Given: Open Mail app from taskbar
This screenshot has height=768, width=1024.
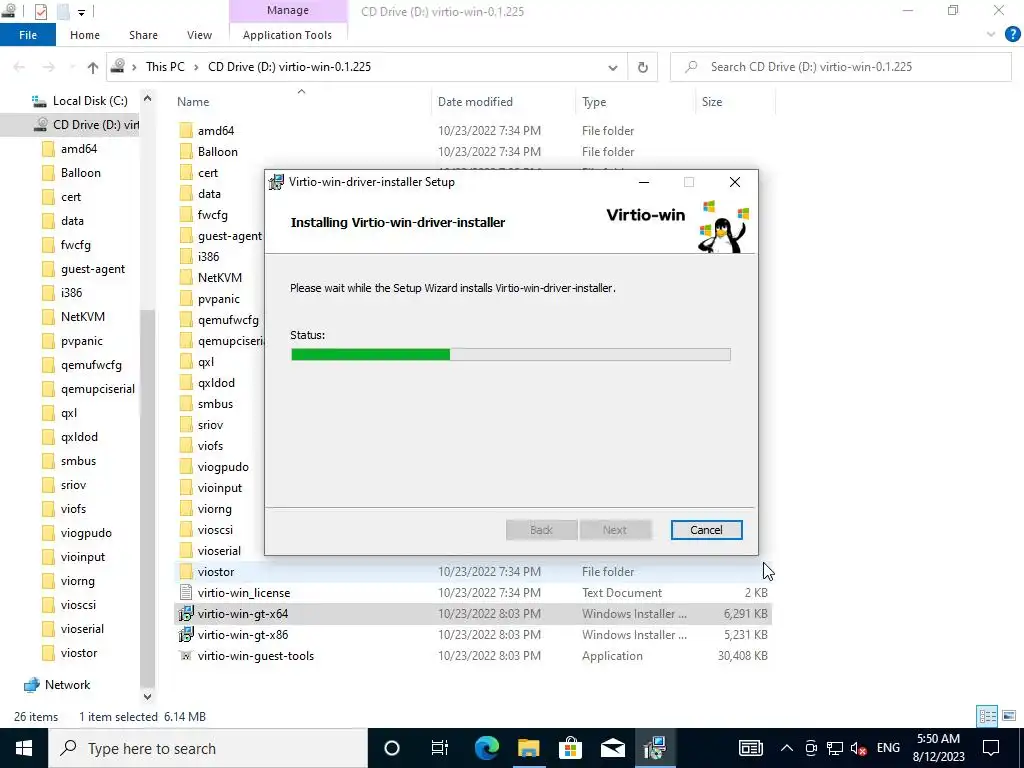Looking at the screenshot, I should (x=613, y=748).
